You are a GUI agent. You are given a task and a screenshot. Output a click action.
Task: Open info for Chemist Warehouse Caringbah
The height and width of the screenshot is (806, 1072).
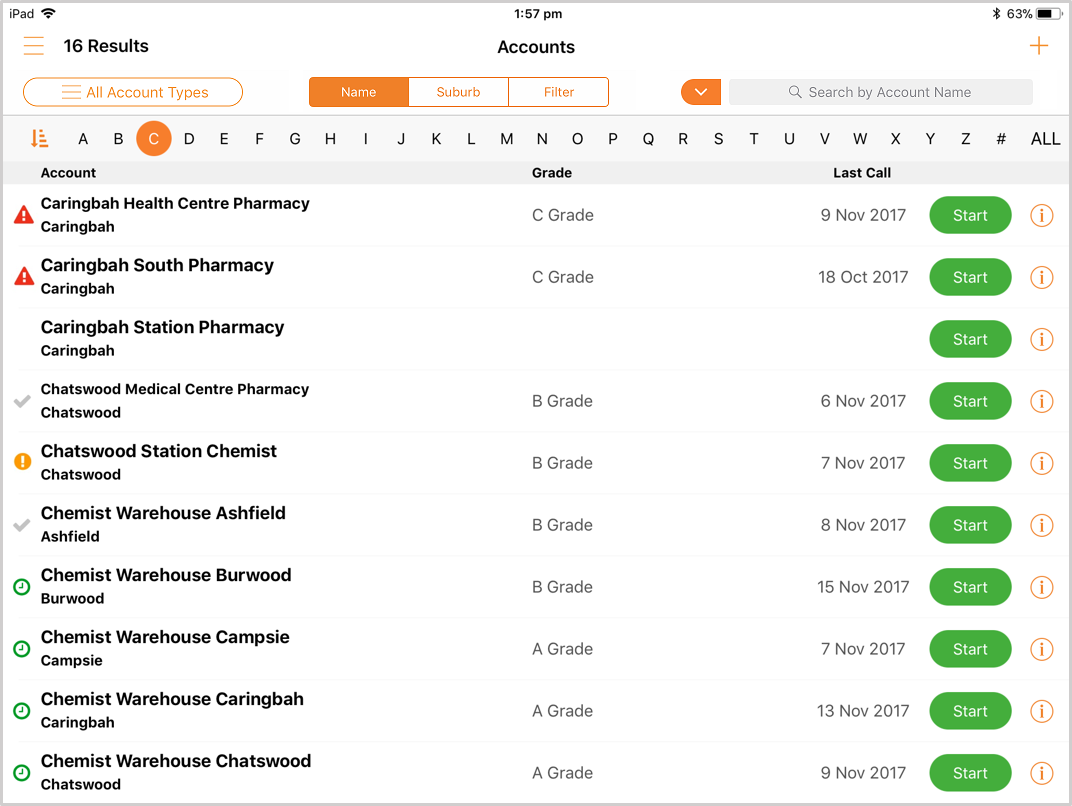point(1041,711)
